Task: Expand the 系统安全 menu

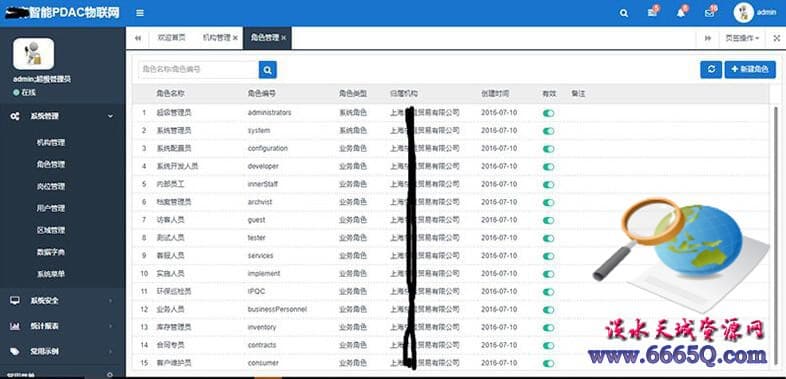Action: coord(63,301)
